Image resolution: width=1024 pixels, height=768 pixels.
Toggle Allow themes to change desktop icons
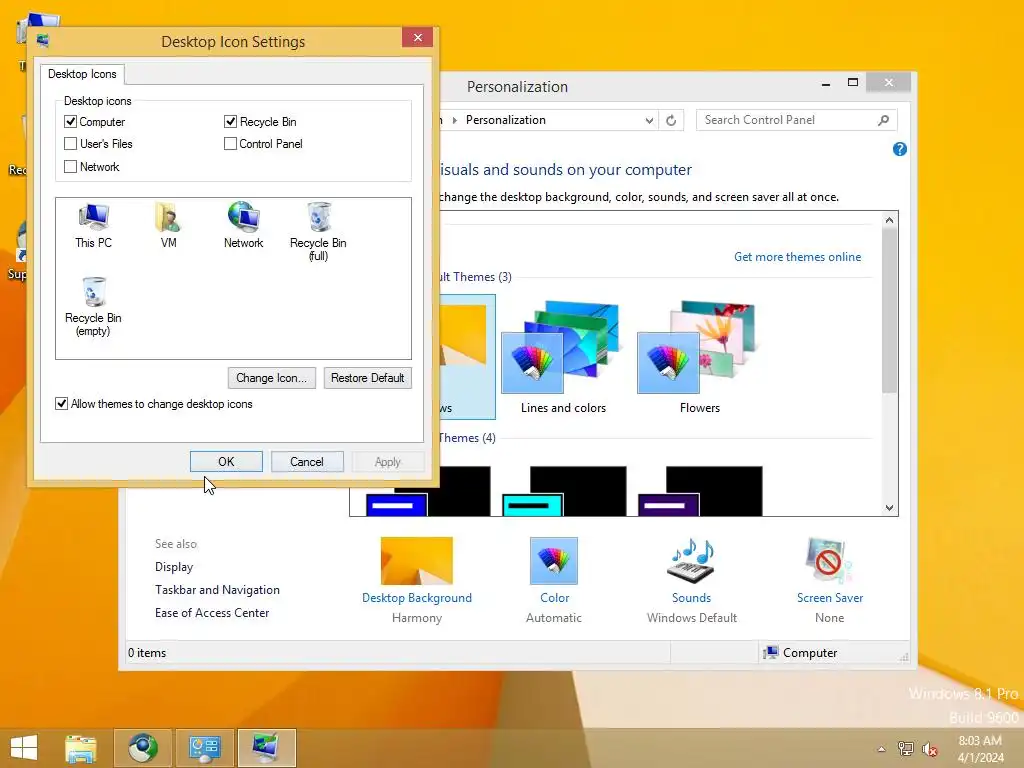coord(61,404)
